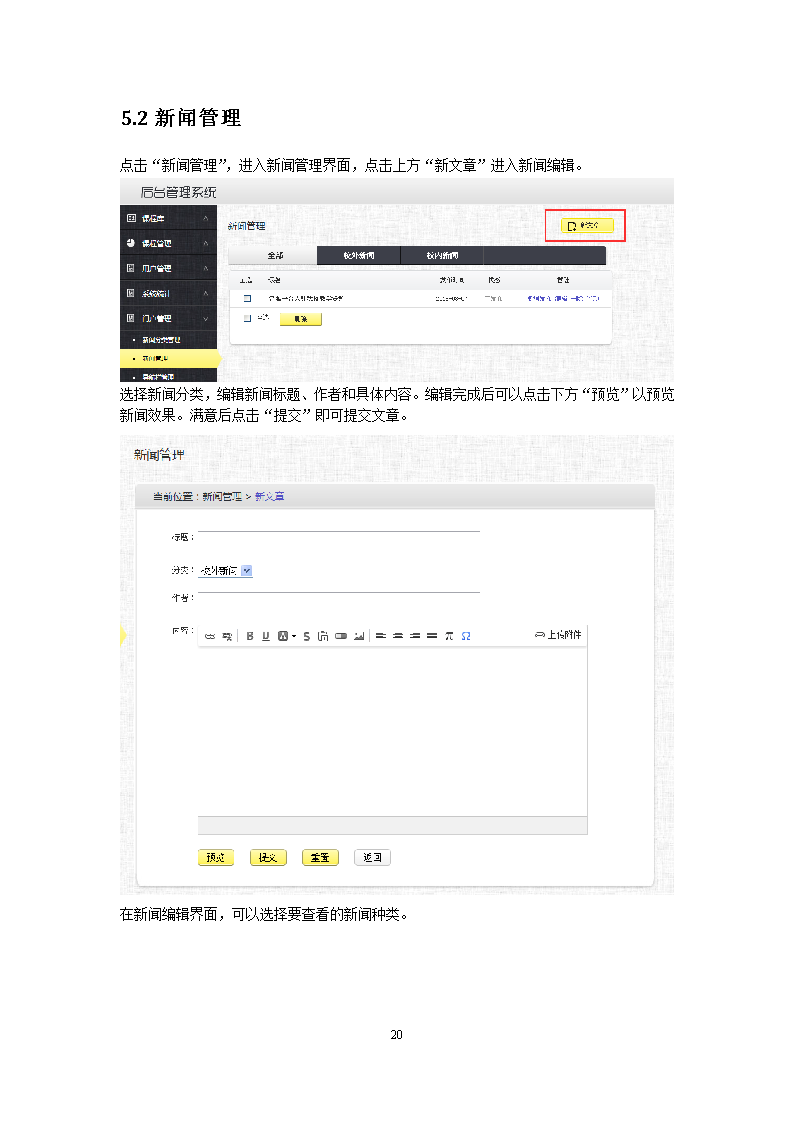Align content text to the left
This screenshot has width=793, height=1122.
click(x=381, y=636)
